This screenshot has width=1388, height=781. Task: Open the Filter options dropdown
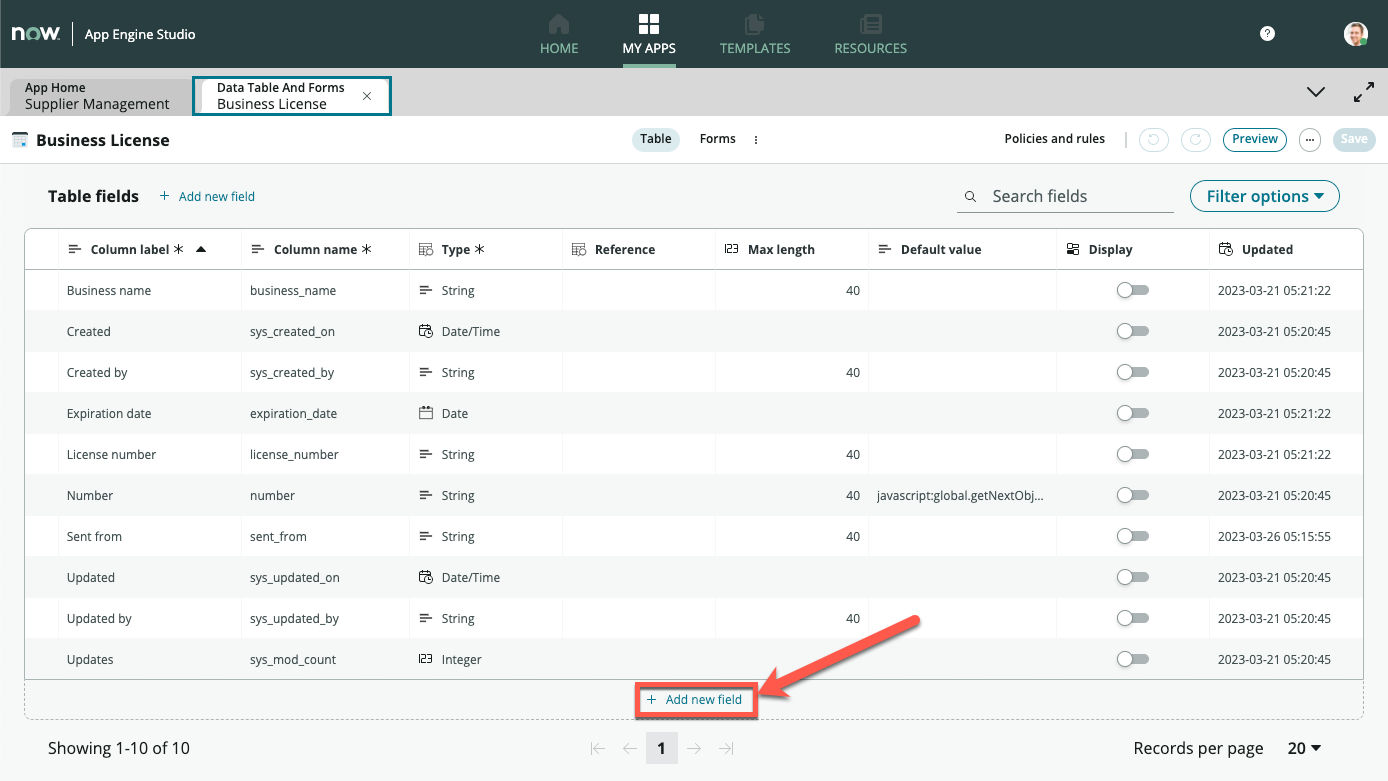pyautogui.click(x=1264, y=196)
